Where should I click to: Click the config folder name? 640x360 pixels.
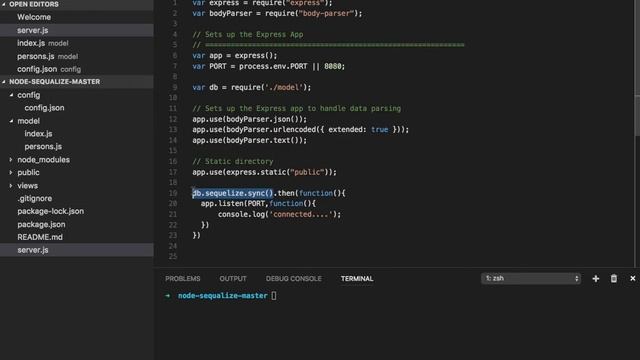[29, 95]
